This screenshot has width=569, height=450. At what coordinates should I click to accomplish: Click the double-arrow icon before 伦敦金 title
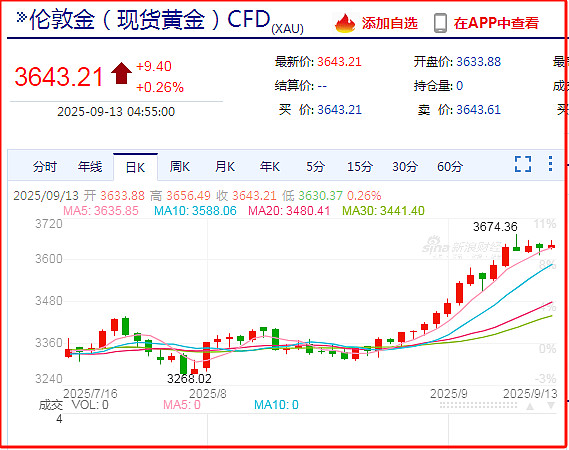coord(22,17)
